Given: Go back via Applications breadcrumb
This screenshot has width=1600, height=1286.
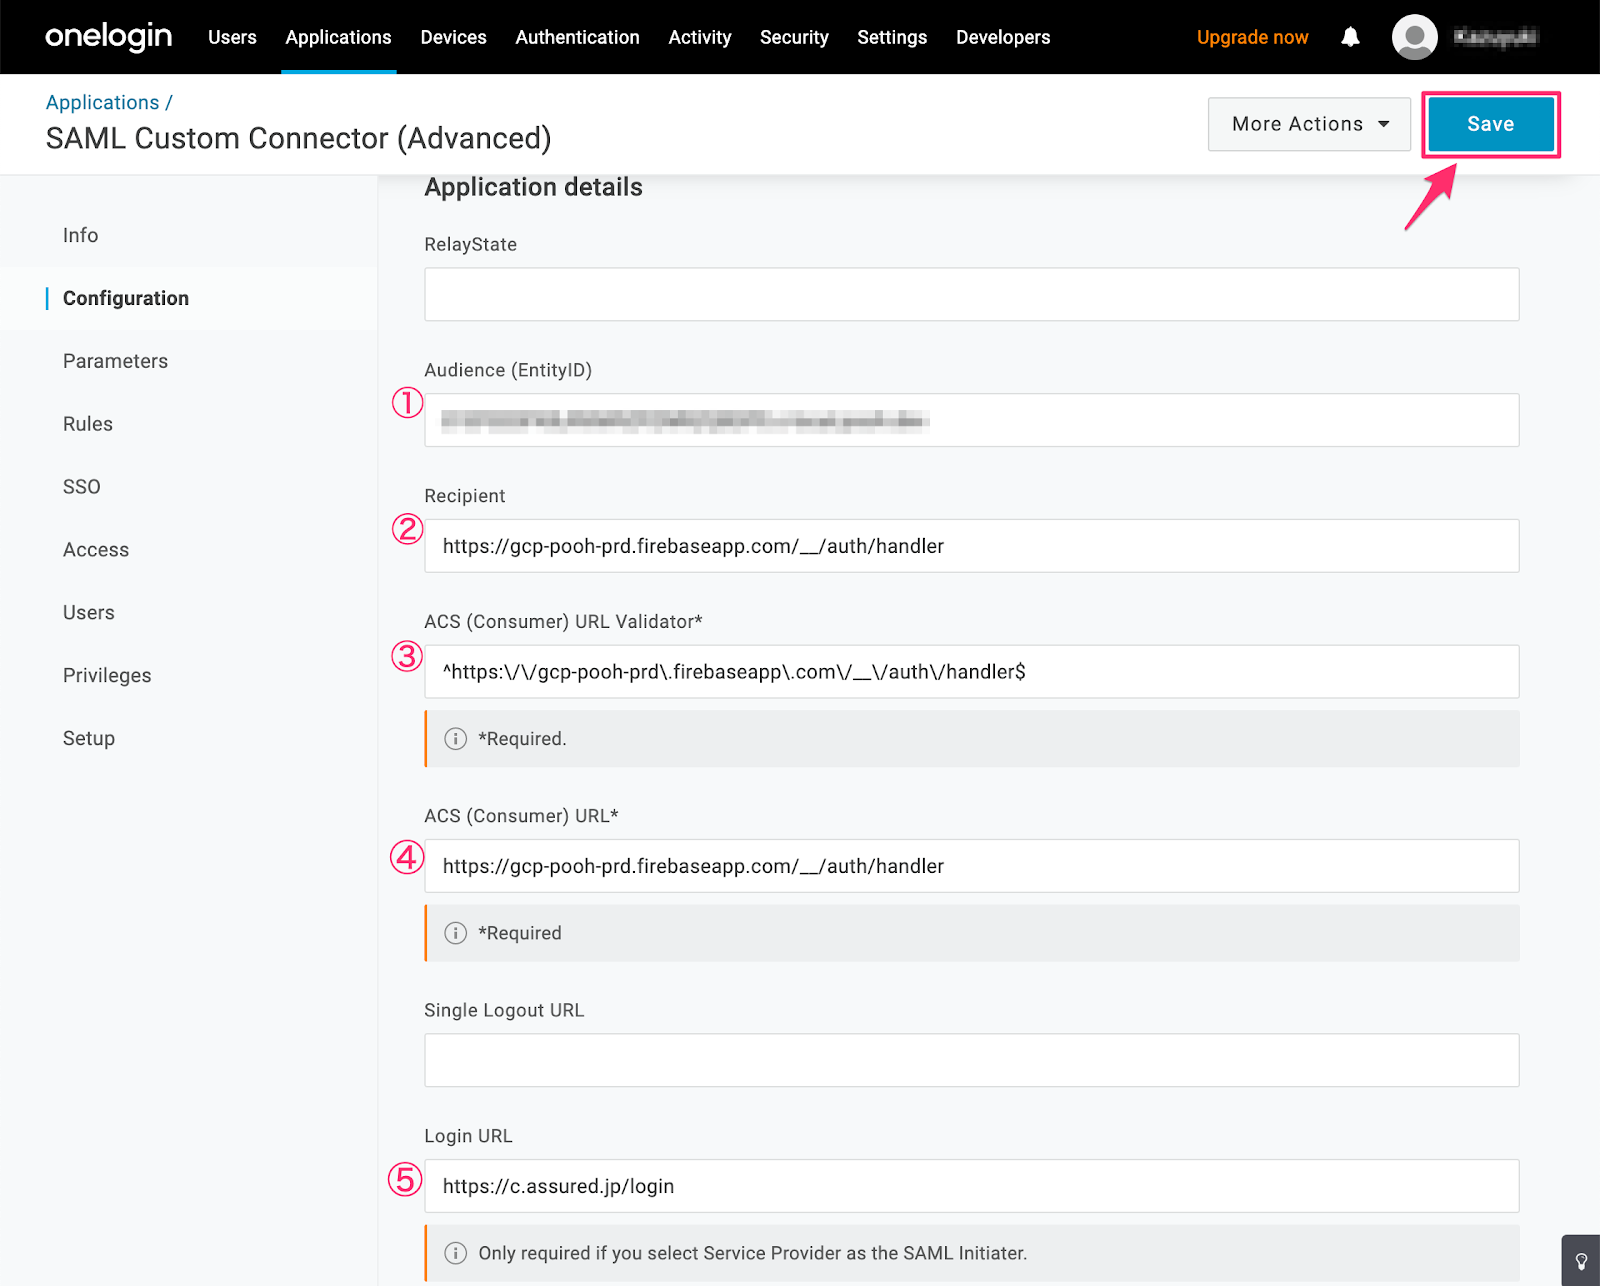Looking at the screenshot, I should pyautogui.click(x=102, y=102).
